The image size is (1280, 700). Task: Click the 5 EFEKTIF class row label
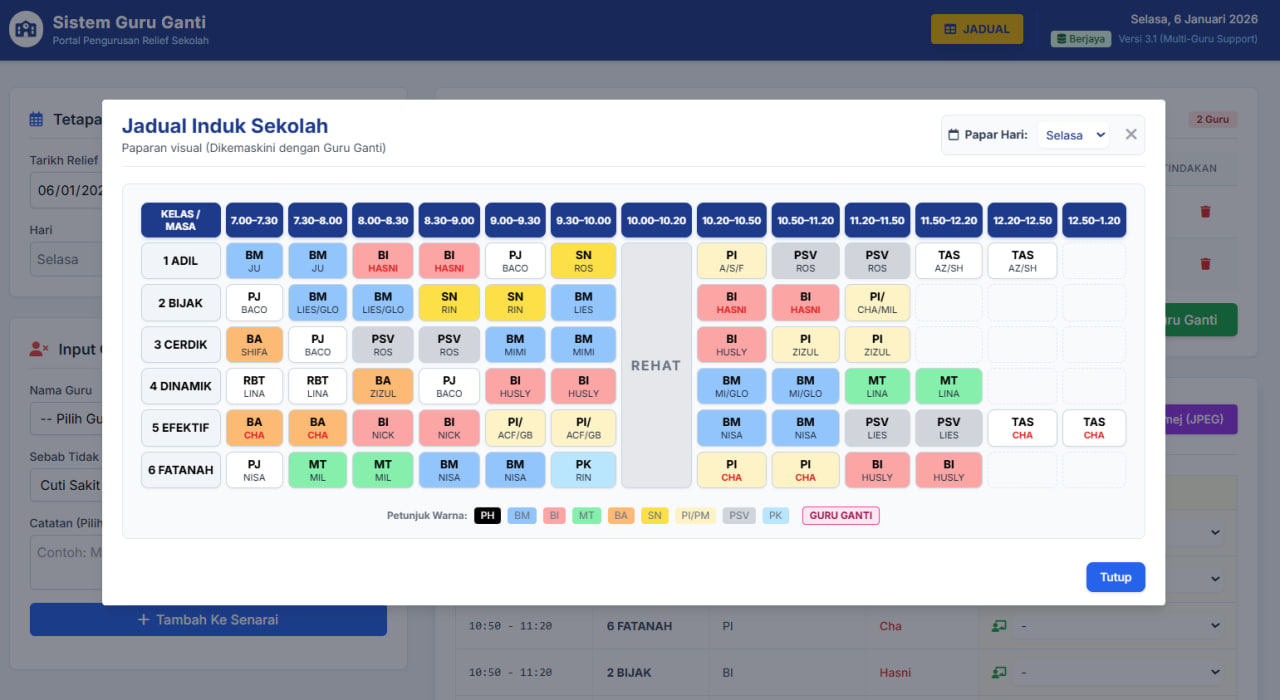point(180,428)
